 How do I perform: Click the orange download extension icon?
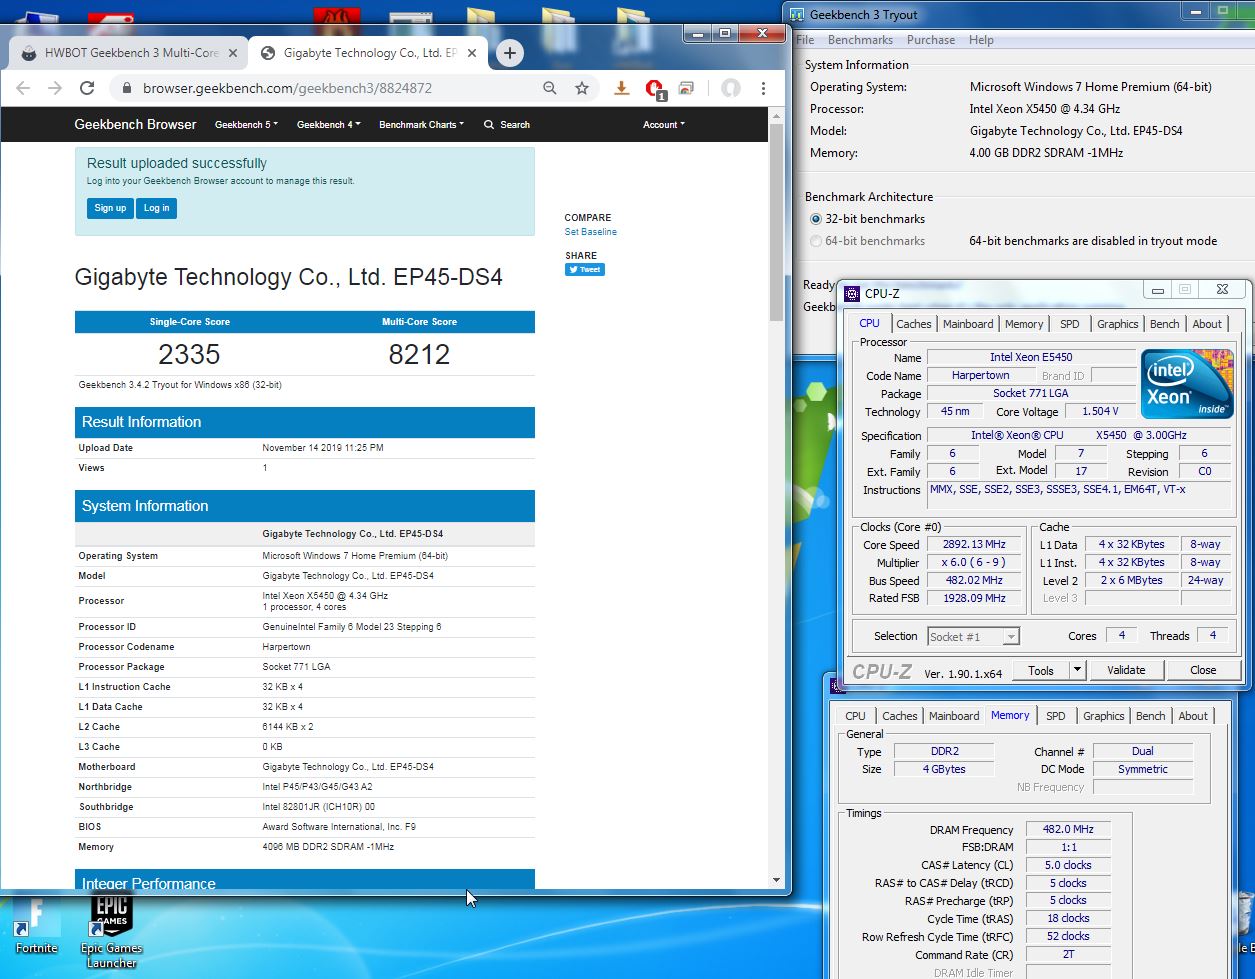point(621,88)
